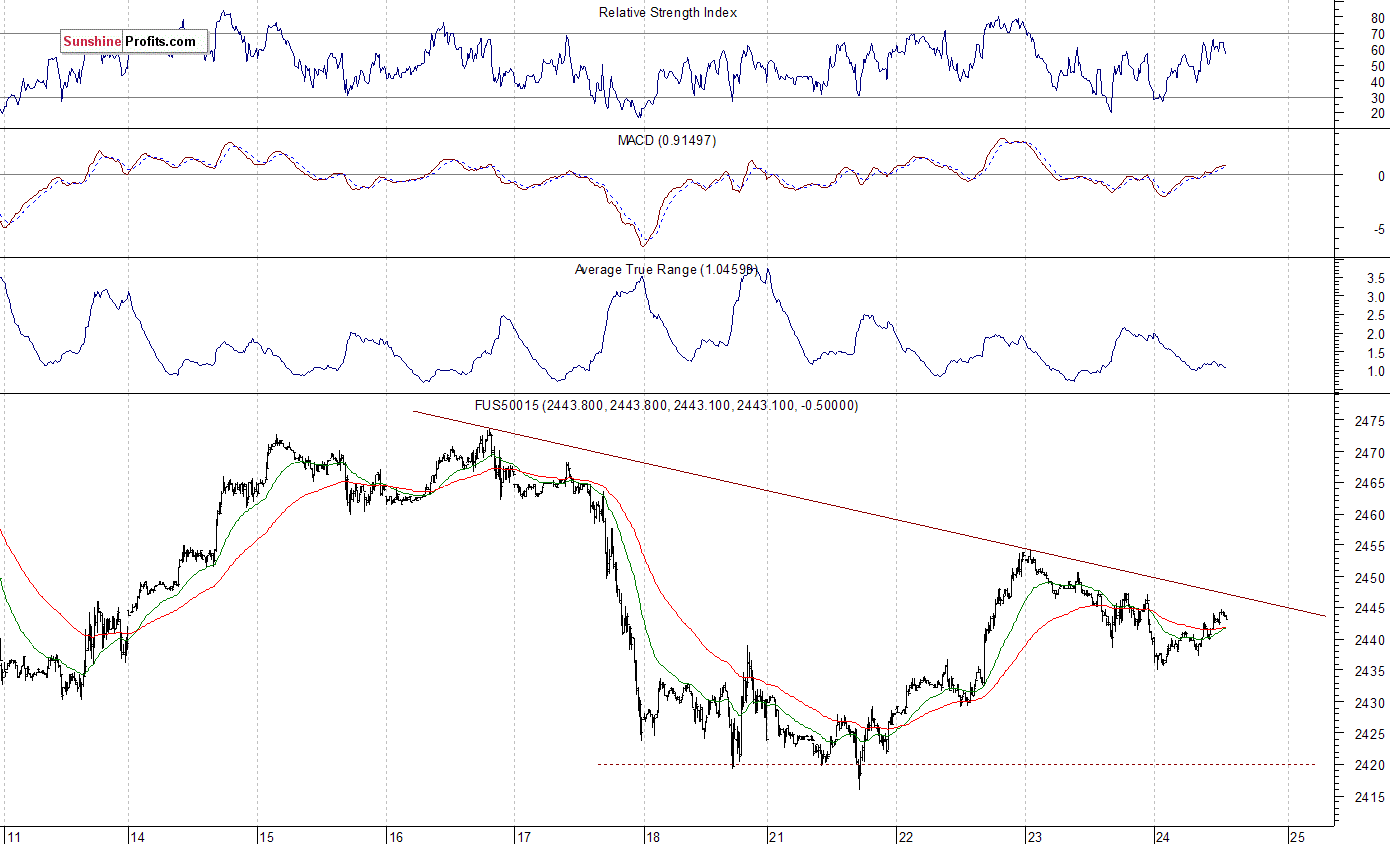The height and width of the screenshot is (844, 1390).
Task: Click the RSI 70 axis value
Action: 1377,34
